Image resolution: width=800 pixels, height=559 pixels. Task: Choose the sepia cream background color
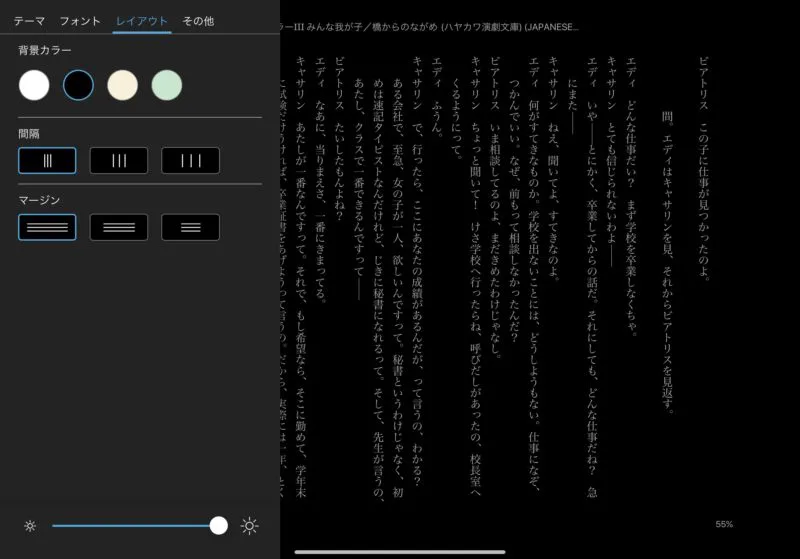click(x=122, y=85)
